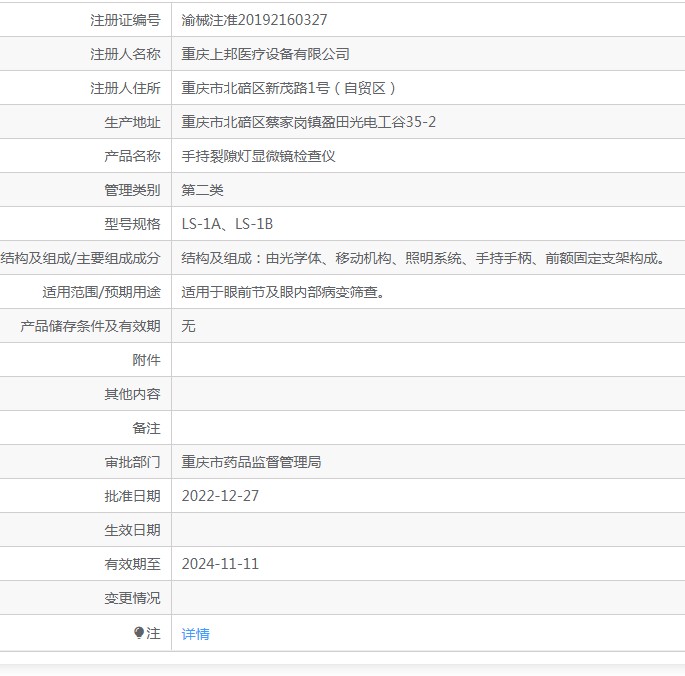Open the 详情 link
The height and width of the screenshot is (676, 685).
195,634
